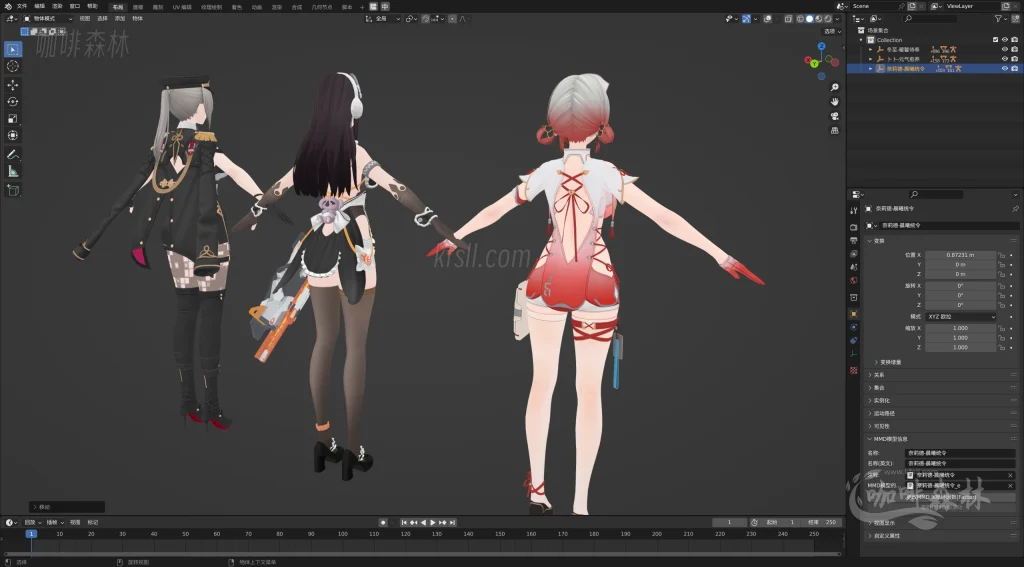Open the View Layer properties tab
The image size is (1024, 567).
pyautogui.click(x=854, y=253)
